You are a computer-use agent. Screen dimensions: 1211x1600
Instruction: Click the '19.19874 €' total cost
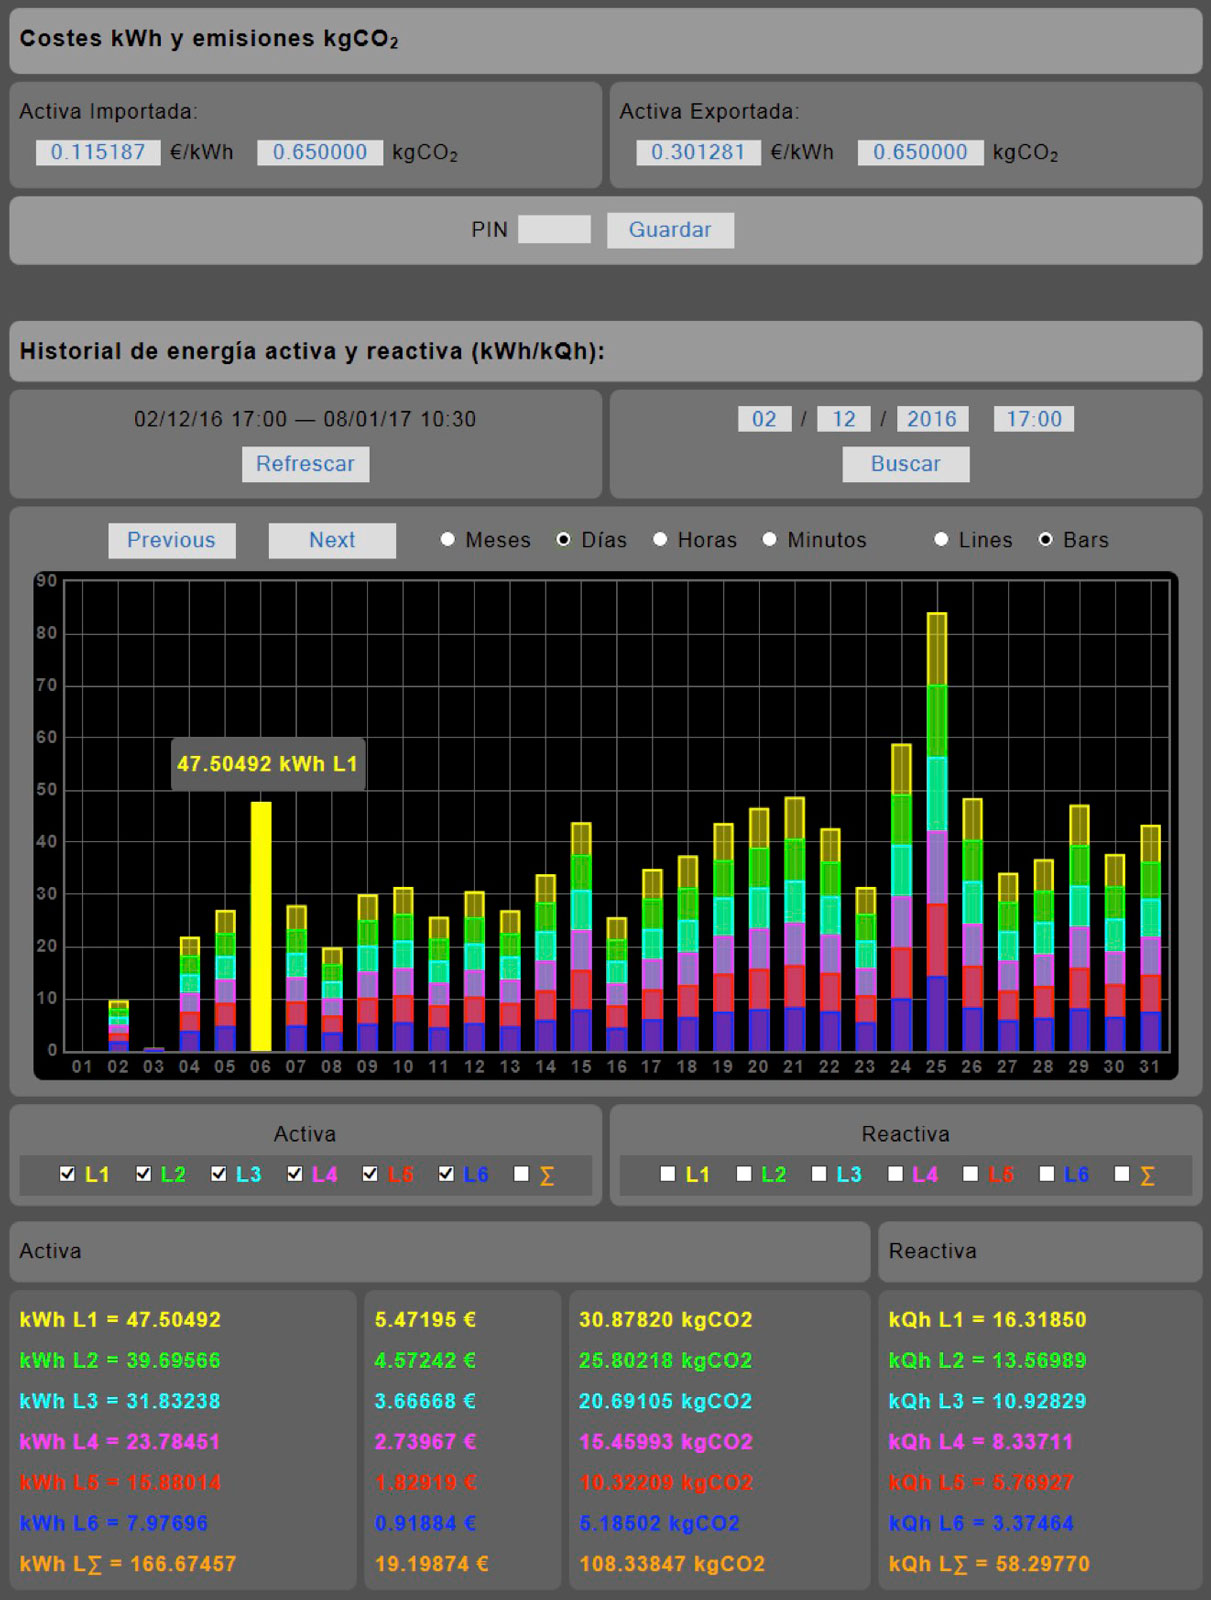click(431, 1564)
